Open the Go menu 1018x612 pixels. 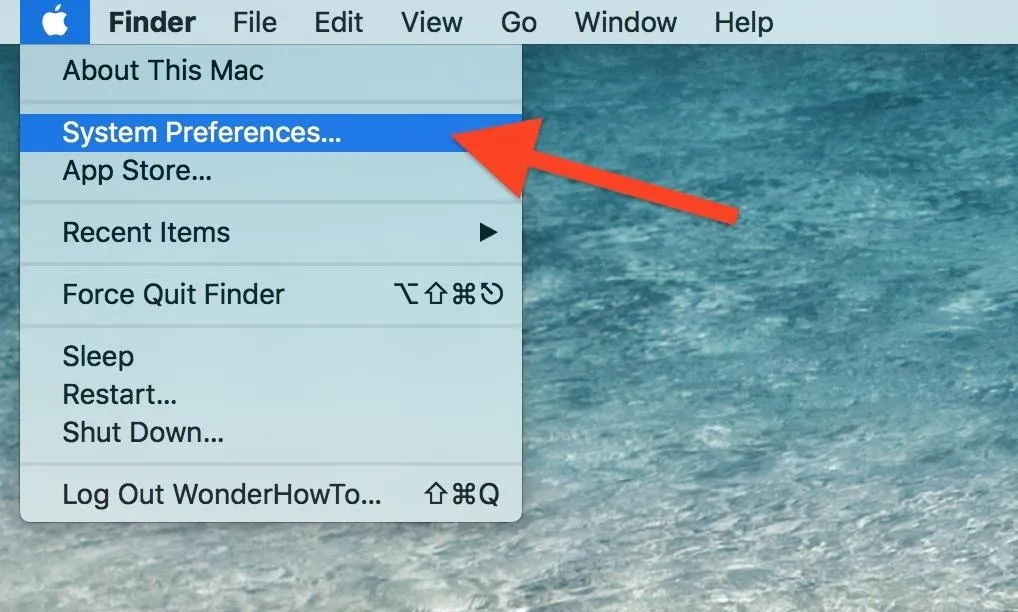[x=518, y=23]
